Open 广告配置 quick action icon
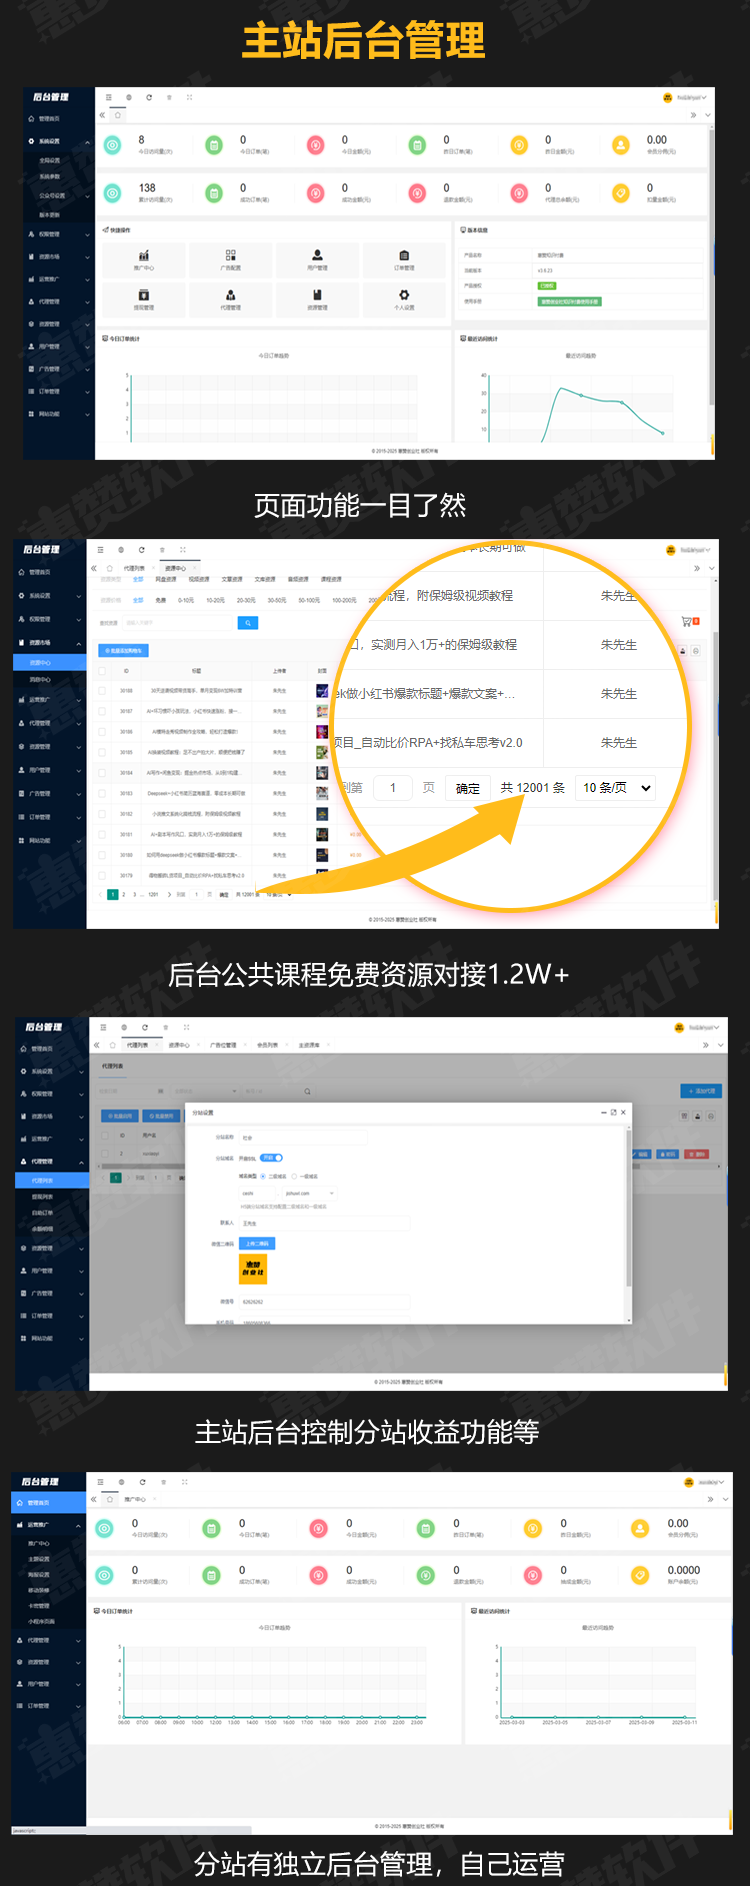Viewport: 750px width, 1886px height. [231, 257]
